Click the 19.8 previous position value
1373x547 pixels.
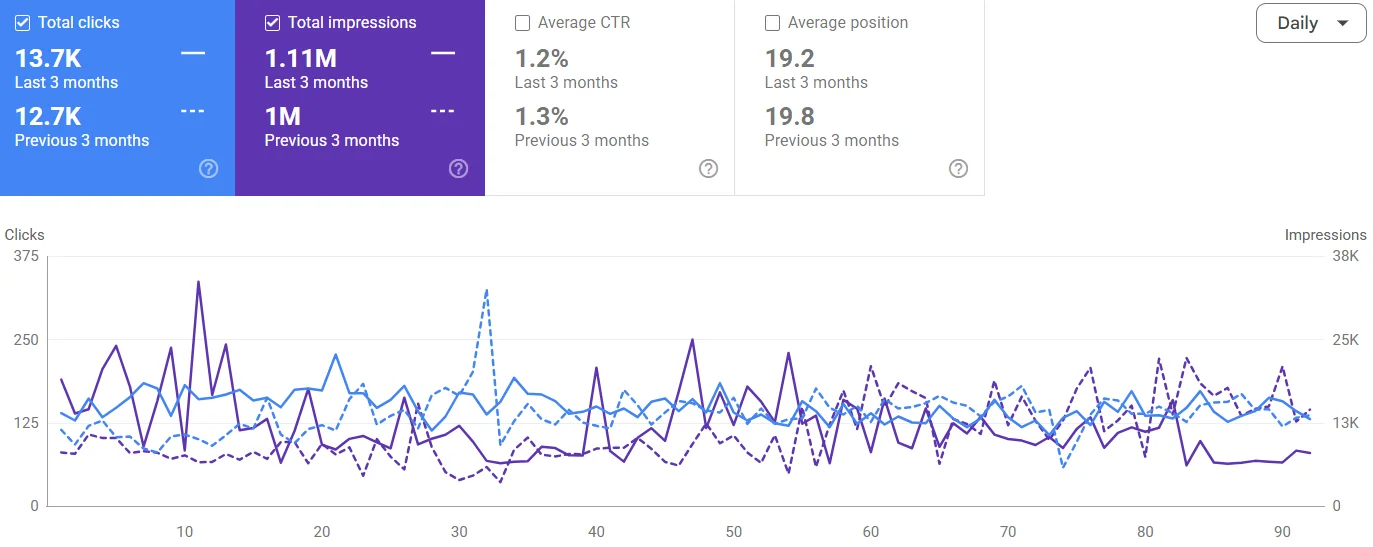coord(790,116)
